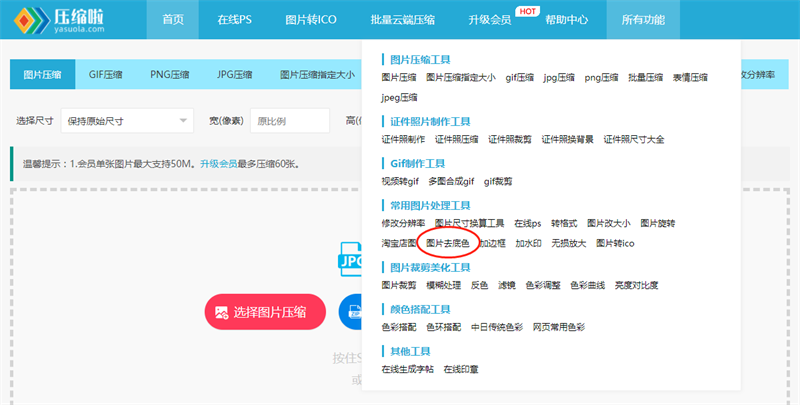Open 反色 tool link
Viewport: 800px width, 405px height.
coord(479,285)
